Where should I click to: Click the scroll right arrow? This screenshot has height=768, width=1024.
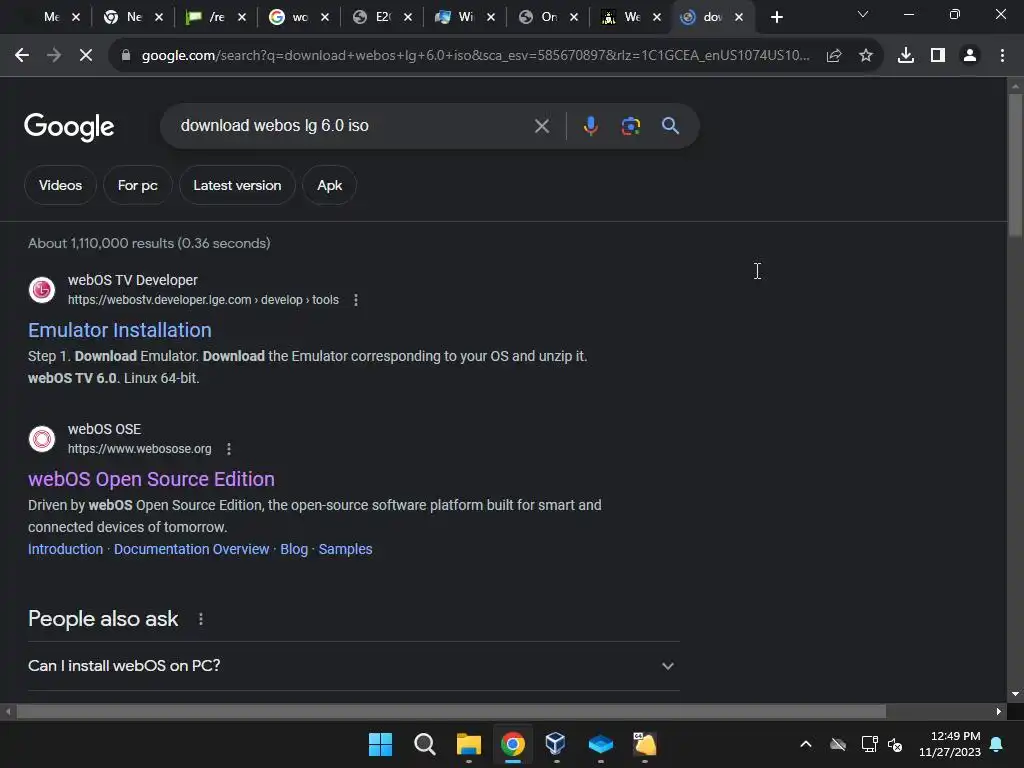click(x=999, y=711)
